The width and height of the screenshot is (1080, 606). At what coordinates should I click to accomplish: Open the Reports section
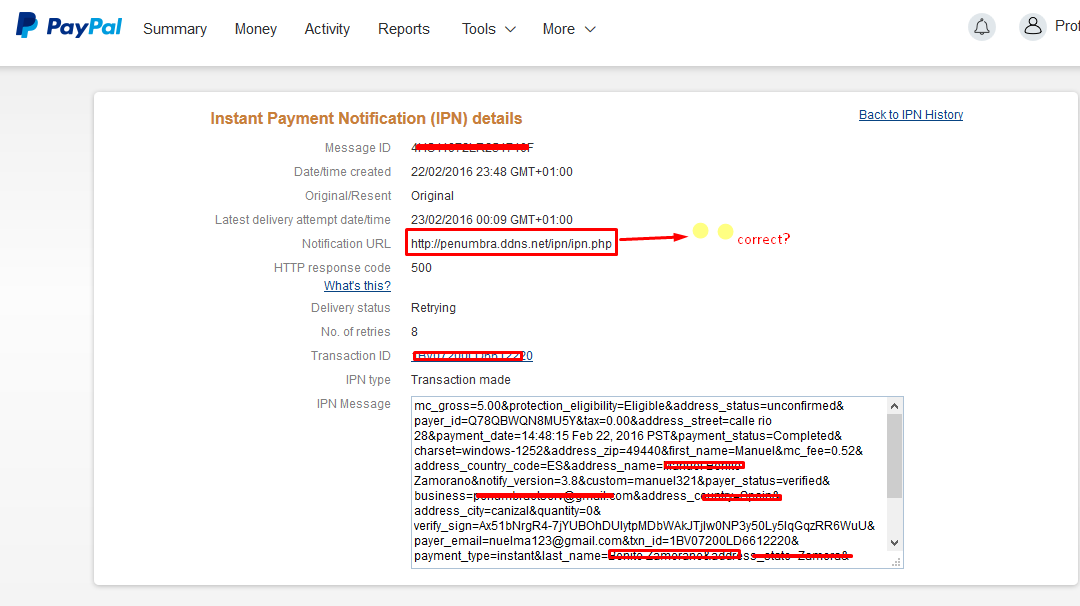click(404, 29)
